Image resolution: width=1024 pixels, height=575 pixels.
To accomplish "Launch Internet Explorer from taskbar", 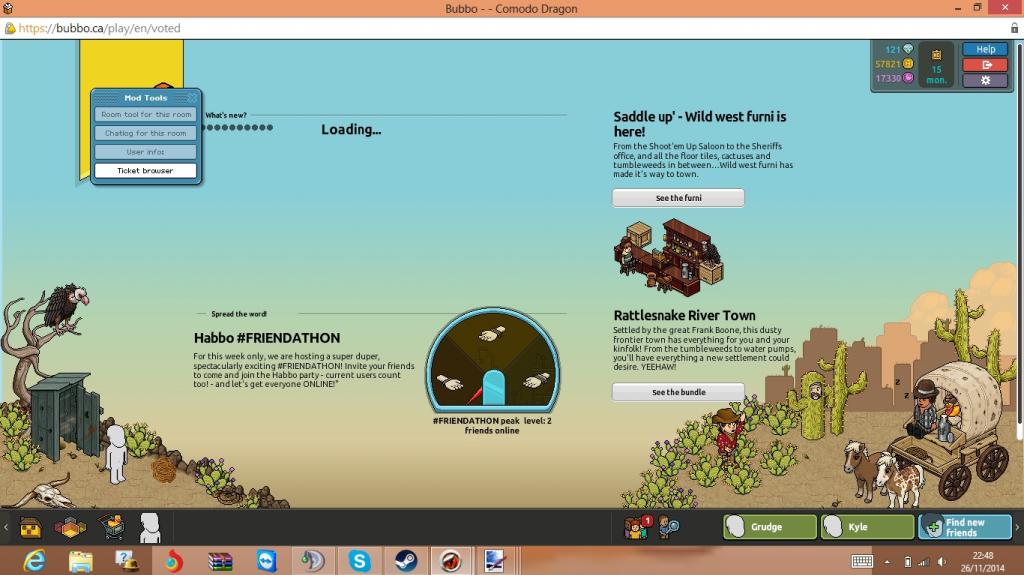I will click(x=34, y=561).
